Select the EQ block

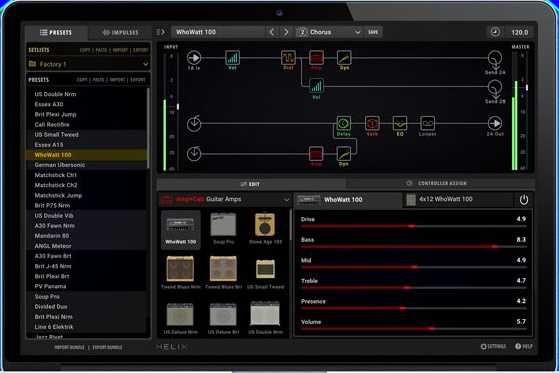[400, 124]
